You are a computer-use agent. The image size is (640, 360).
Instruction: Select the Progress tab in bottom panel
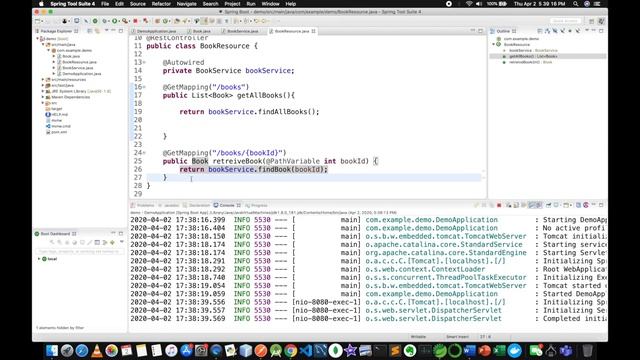[256, 205]
